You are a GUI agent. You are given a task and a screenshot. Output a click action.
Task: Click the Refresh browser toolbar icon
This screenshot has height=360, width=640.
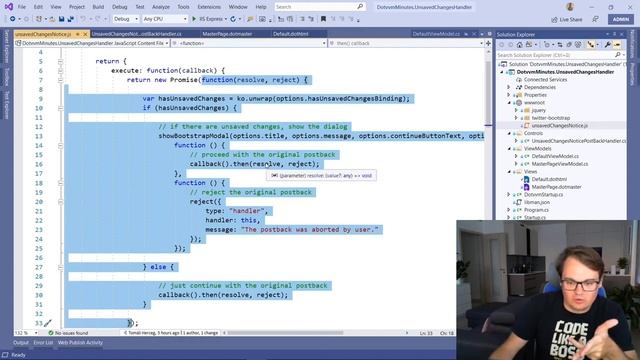click(x=233, y=19)
